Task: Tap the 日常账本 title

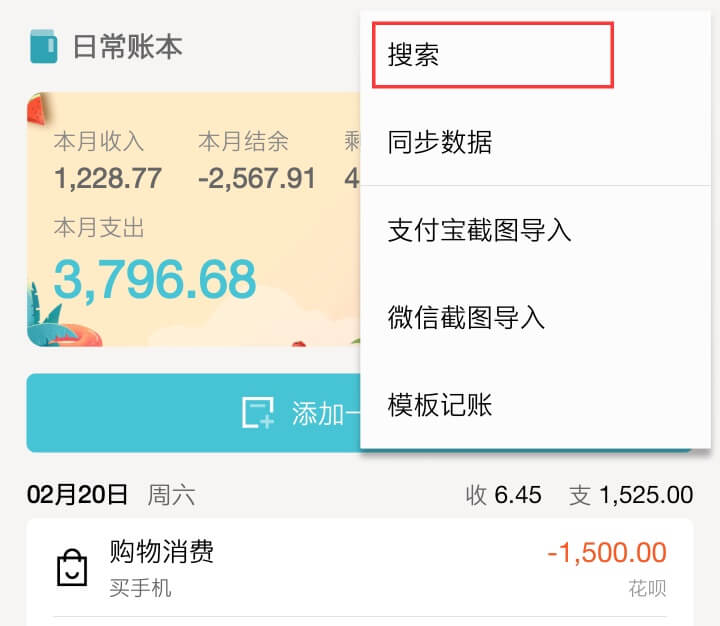Action: coord(128,46)
